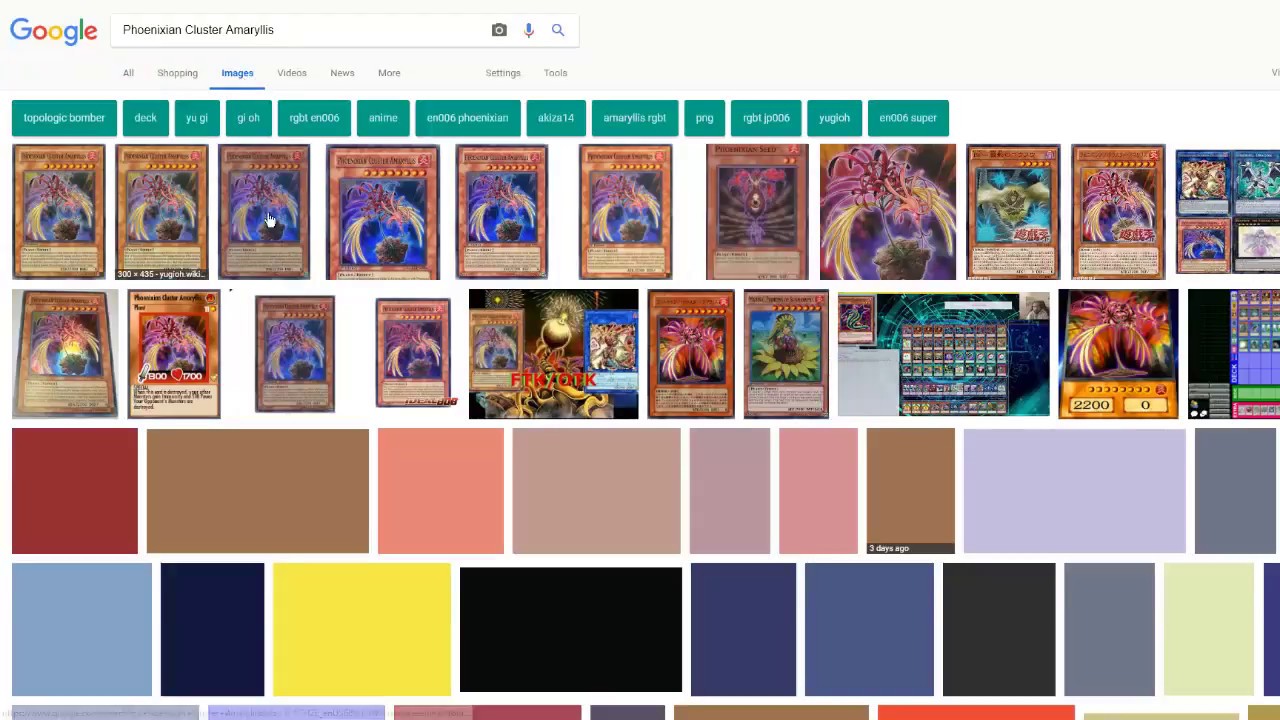1280x720 pixels.
Task: Open the duel simulator screenshot thumbnail
Action: [x=944, y=354]
